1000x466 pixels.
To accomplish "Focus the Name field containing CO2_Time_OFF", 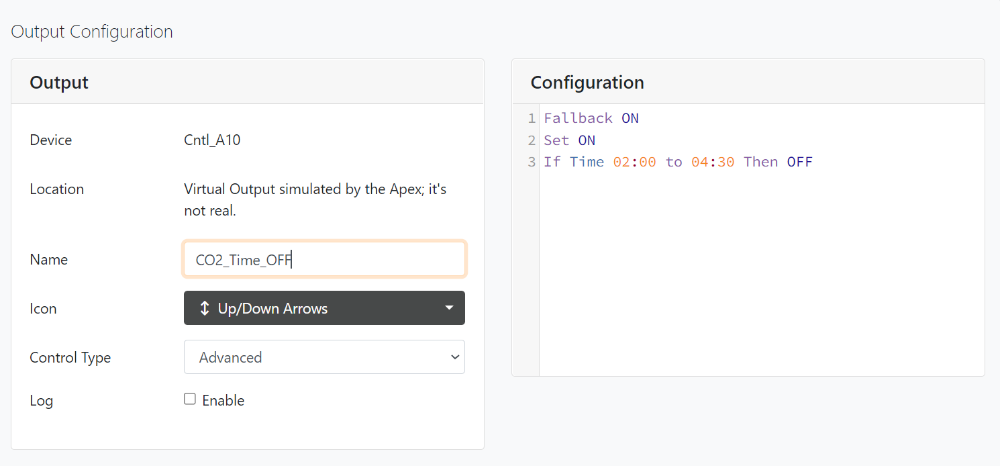I will [x=324, y=259].
